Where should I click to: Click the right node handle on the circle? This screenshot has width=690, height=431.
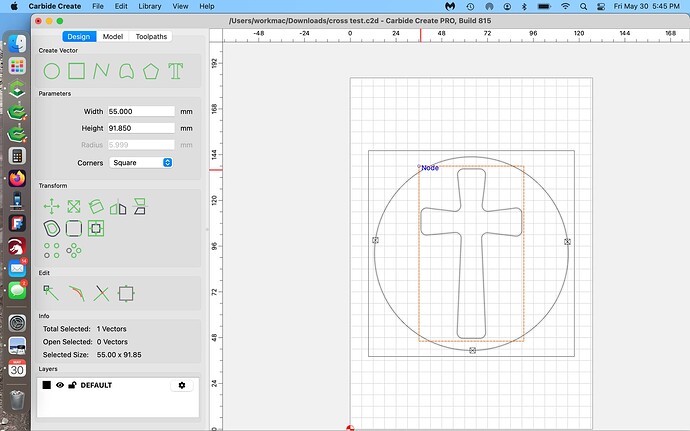(x=567, y=242)
